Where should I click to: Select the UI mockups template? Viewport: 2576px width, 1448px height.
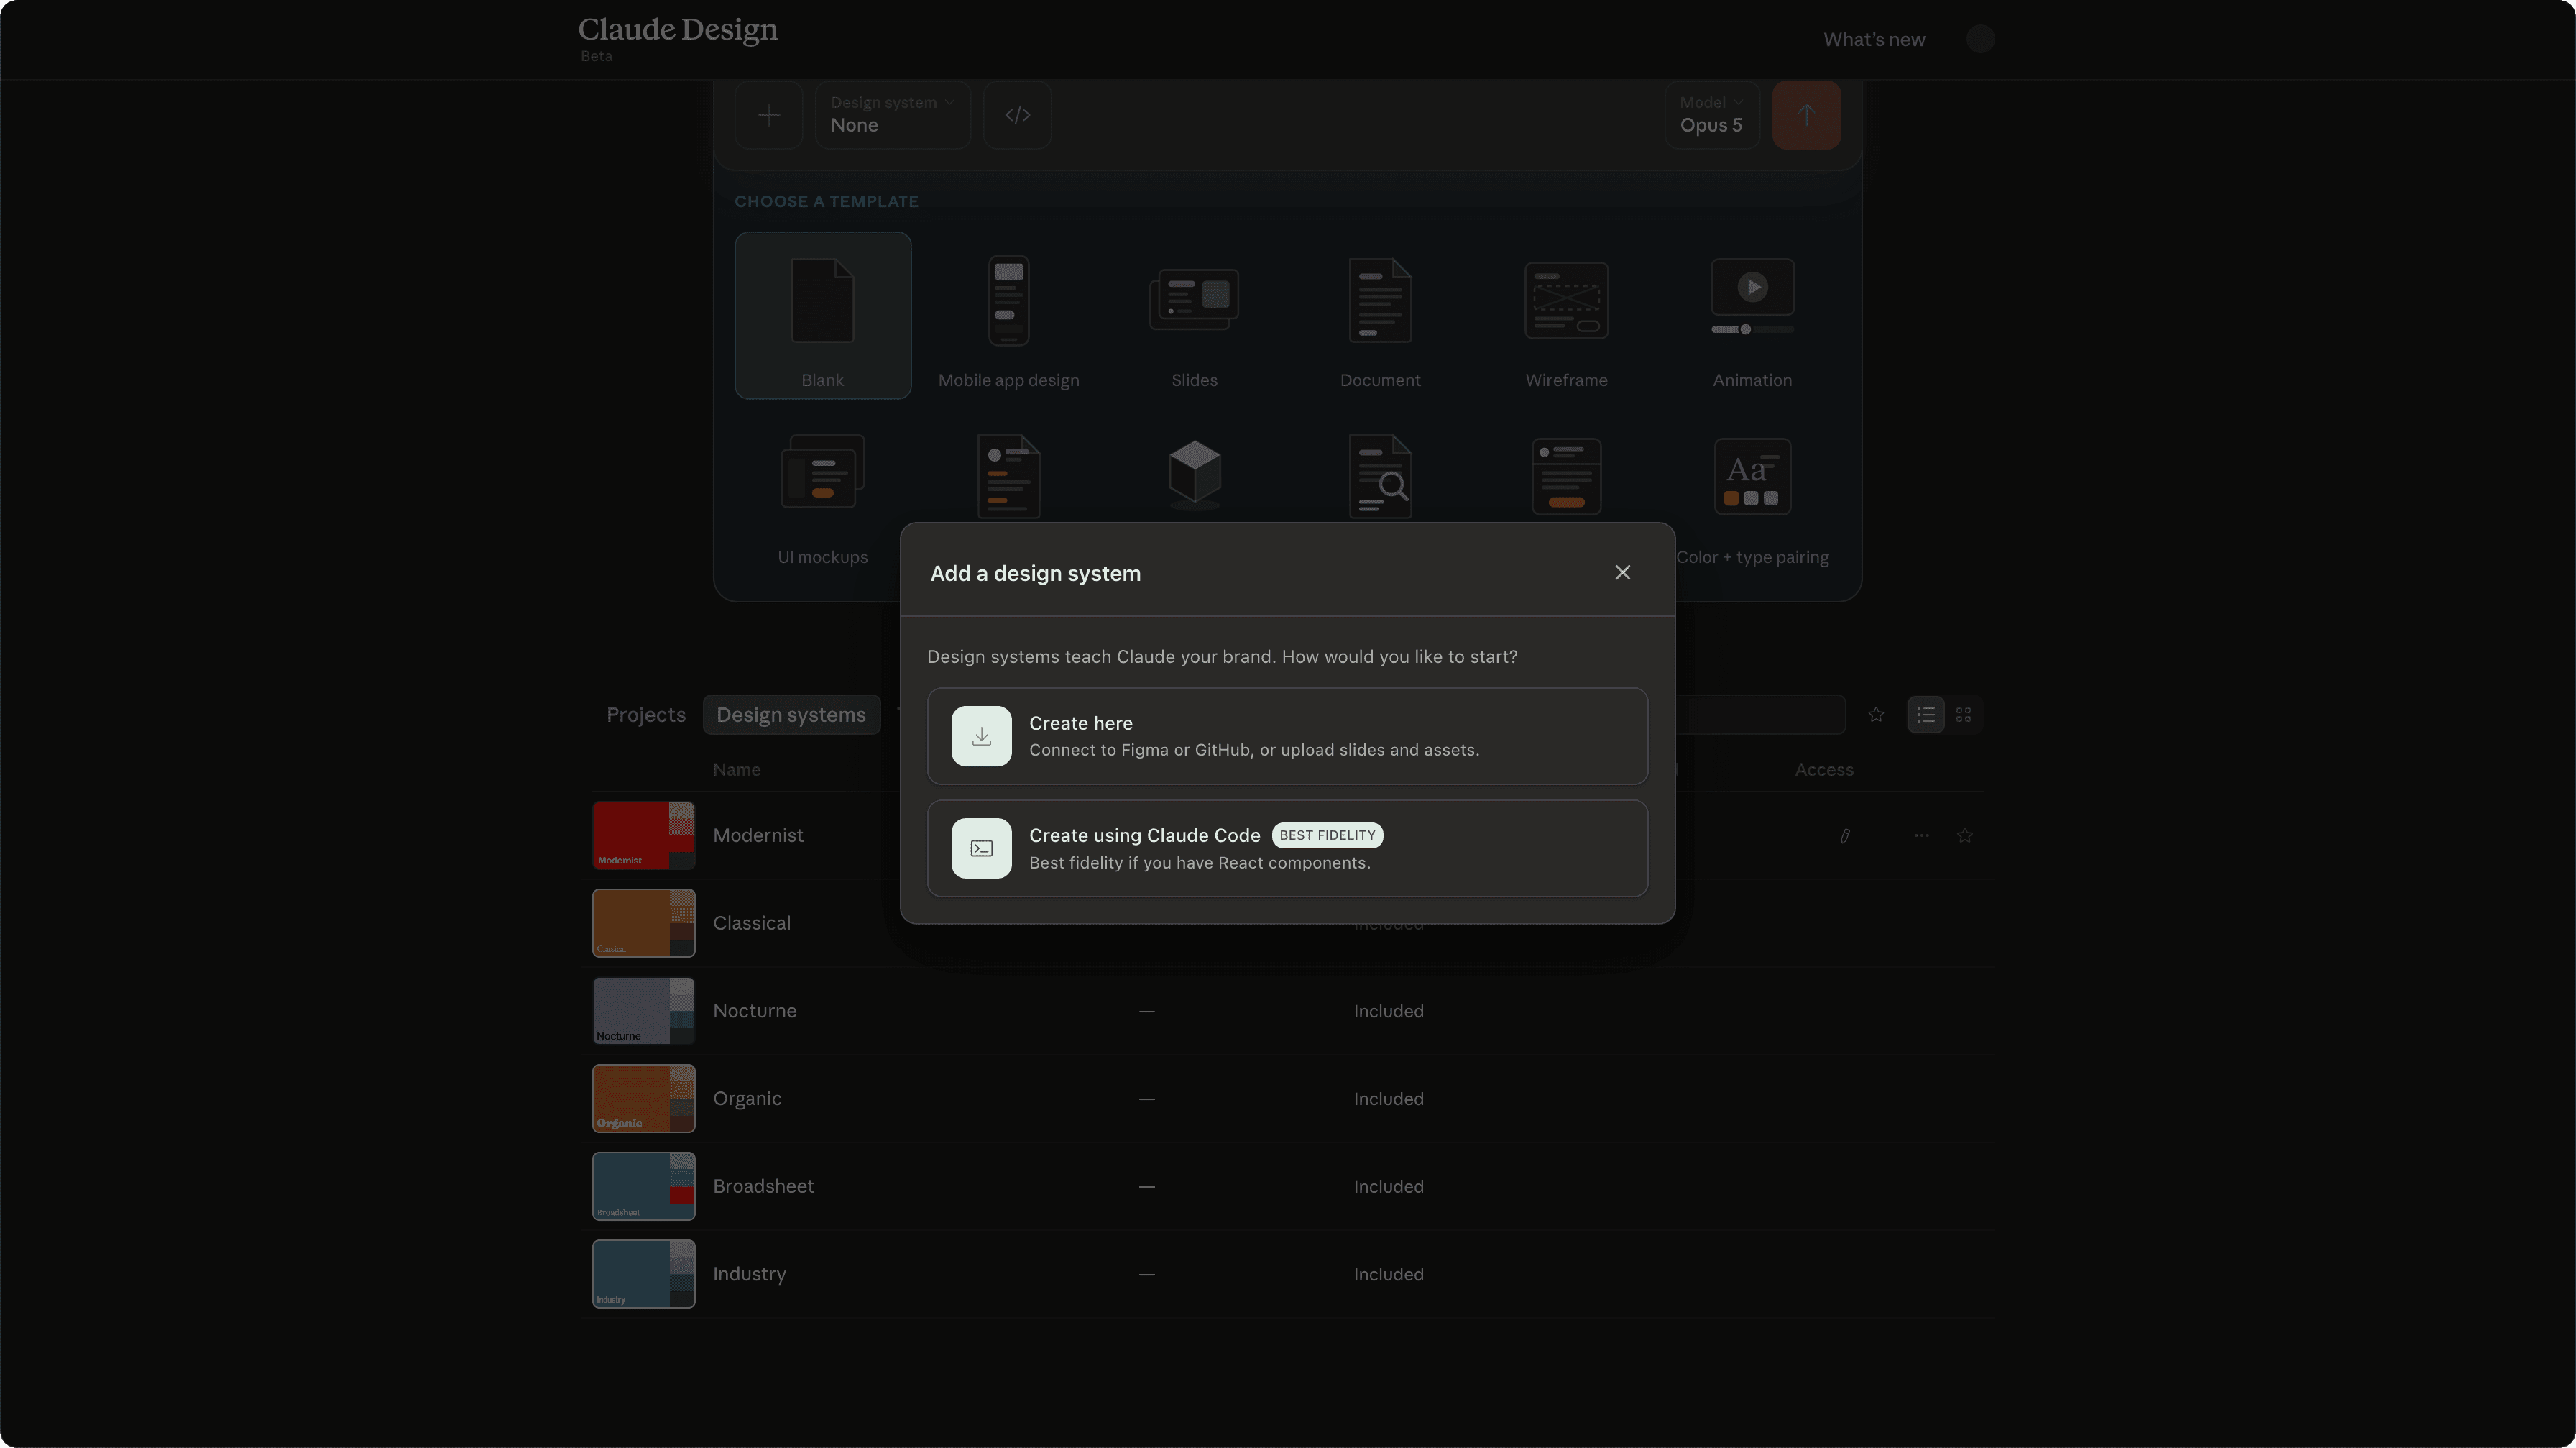pos(822,492)
